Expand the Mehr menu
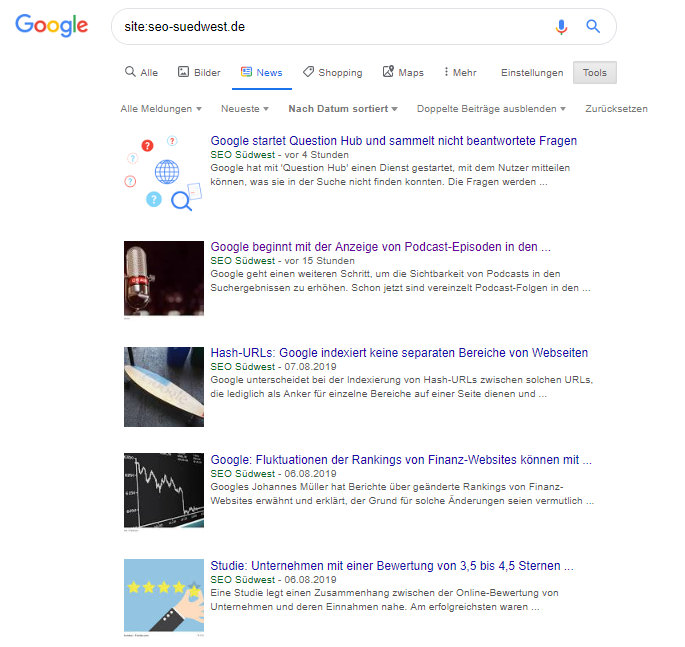The height and width of the screenshot is (647, 685). (460, 72)
